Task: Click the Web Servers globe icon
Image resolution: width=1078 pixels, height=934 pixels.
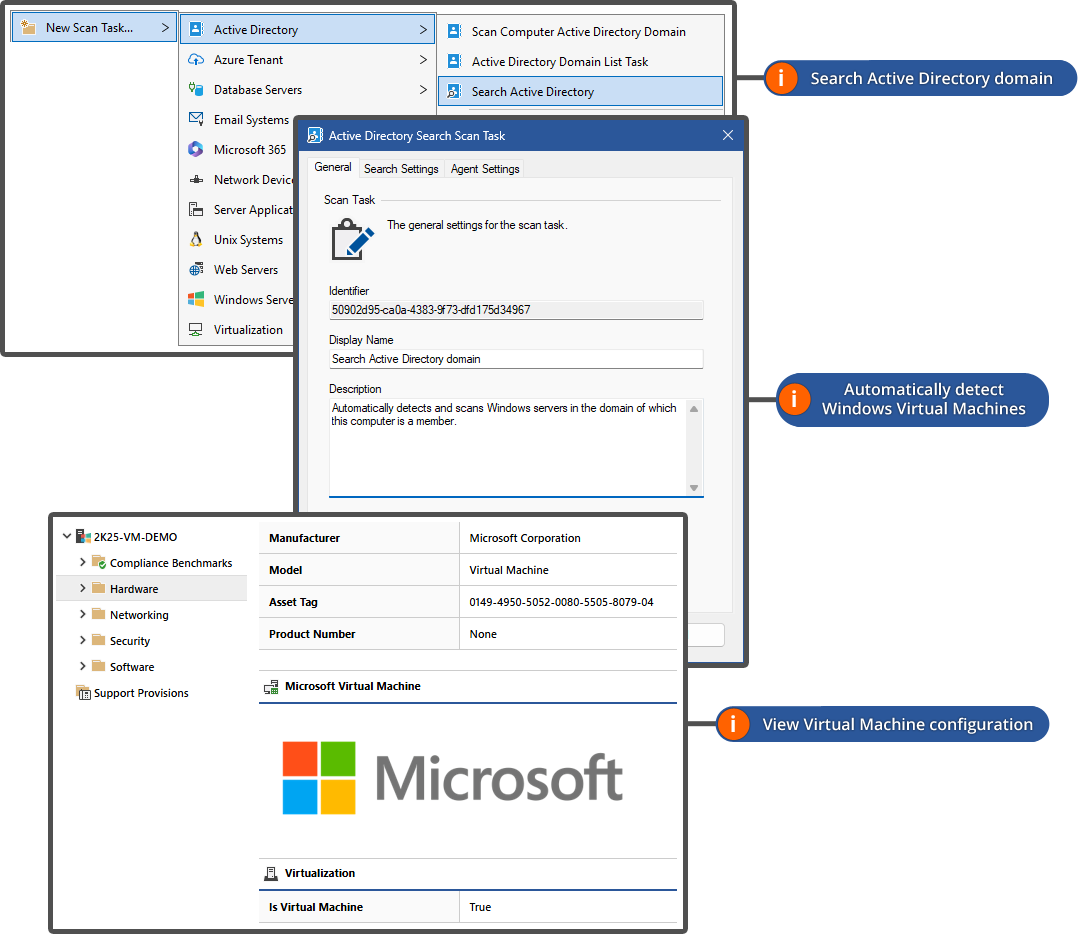Action: 196,269
